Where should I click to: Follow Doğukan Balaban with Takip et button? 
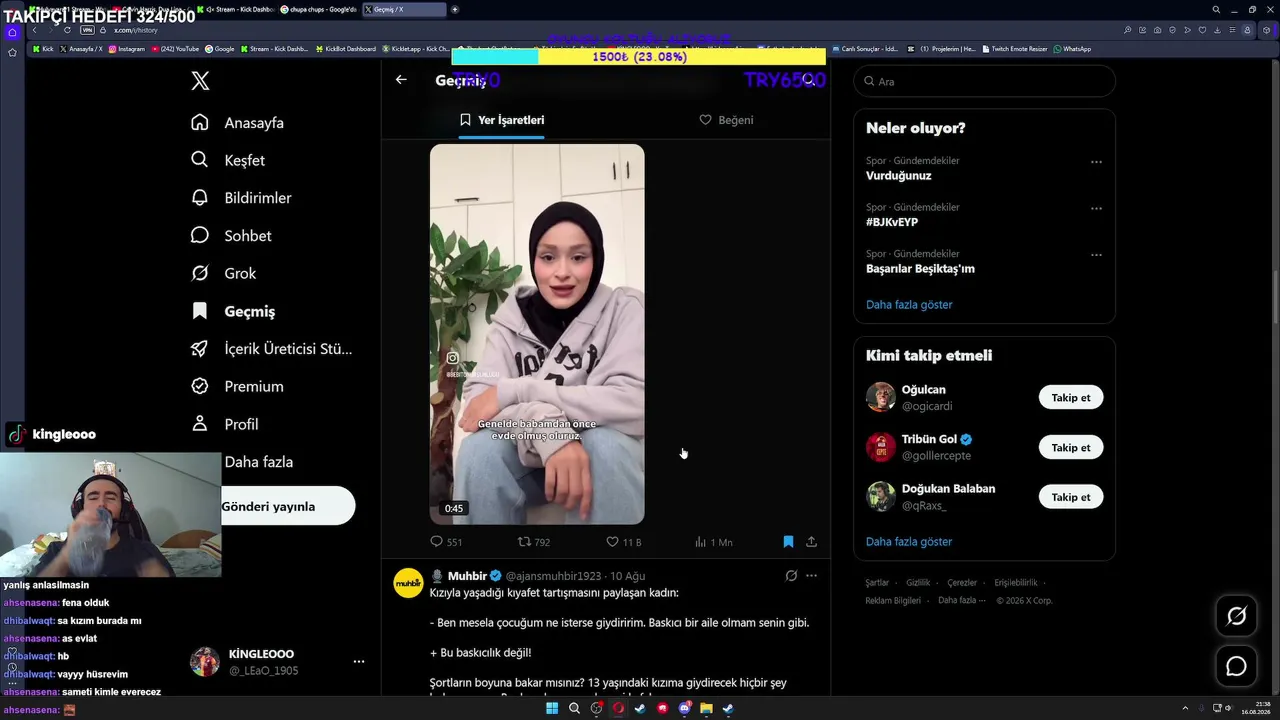coord(1071,497)
